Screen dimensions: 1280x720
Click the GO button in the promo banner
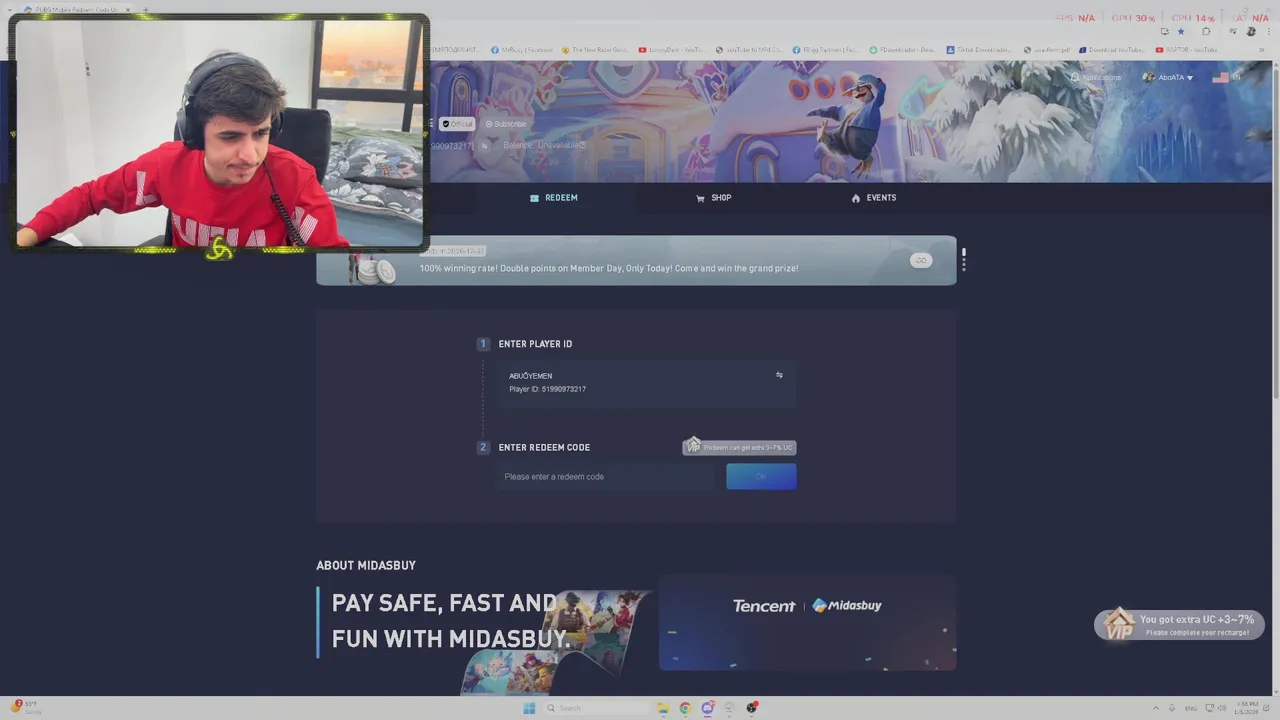(x=921, y=260)
